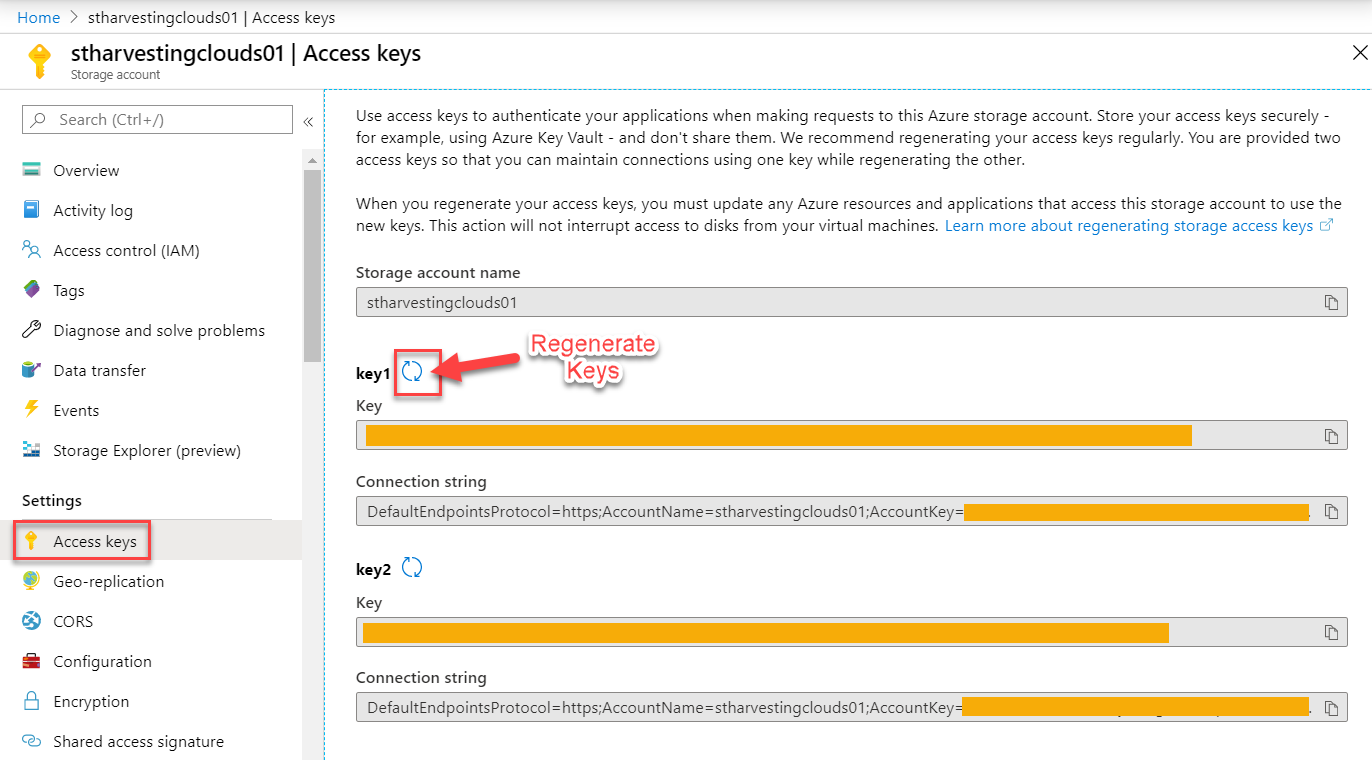Focus the sidebar Search (Ctrl+/) box
Image resolution: width=1372 pixels, height=760 pixels.
click(157, 119)
